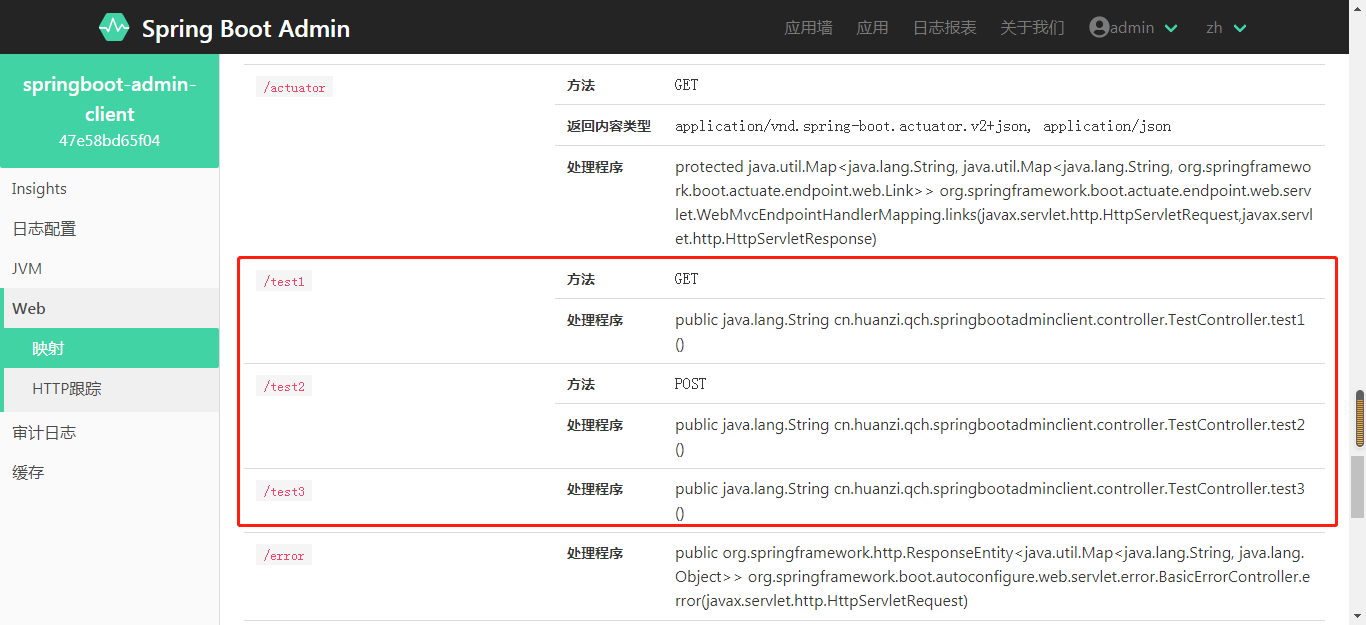Click the /actuator mapping path
The image size is (1366, 625).
pos(294,87)
